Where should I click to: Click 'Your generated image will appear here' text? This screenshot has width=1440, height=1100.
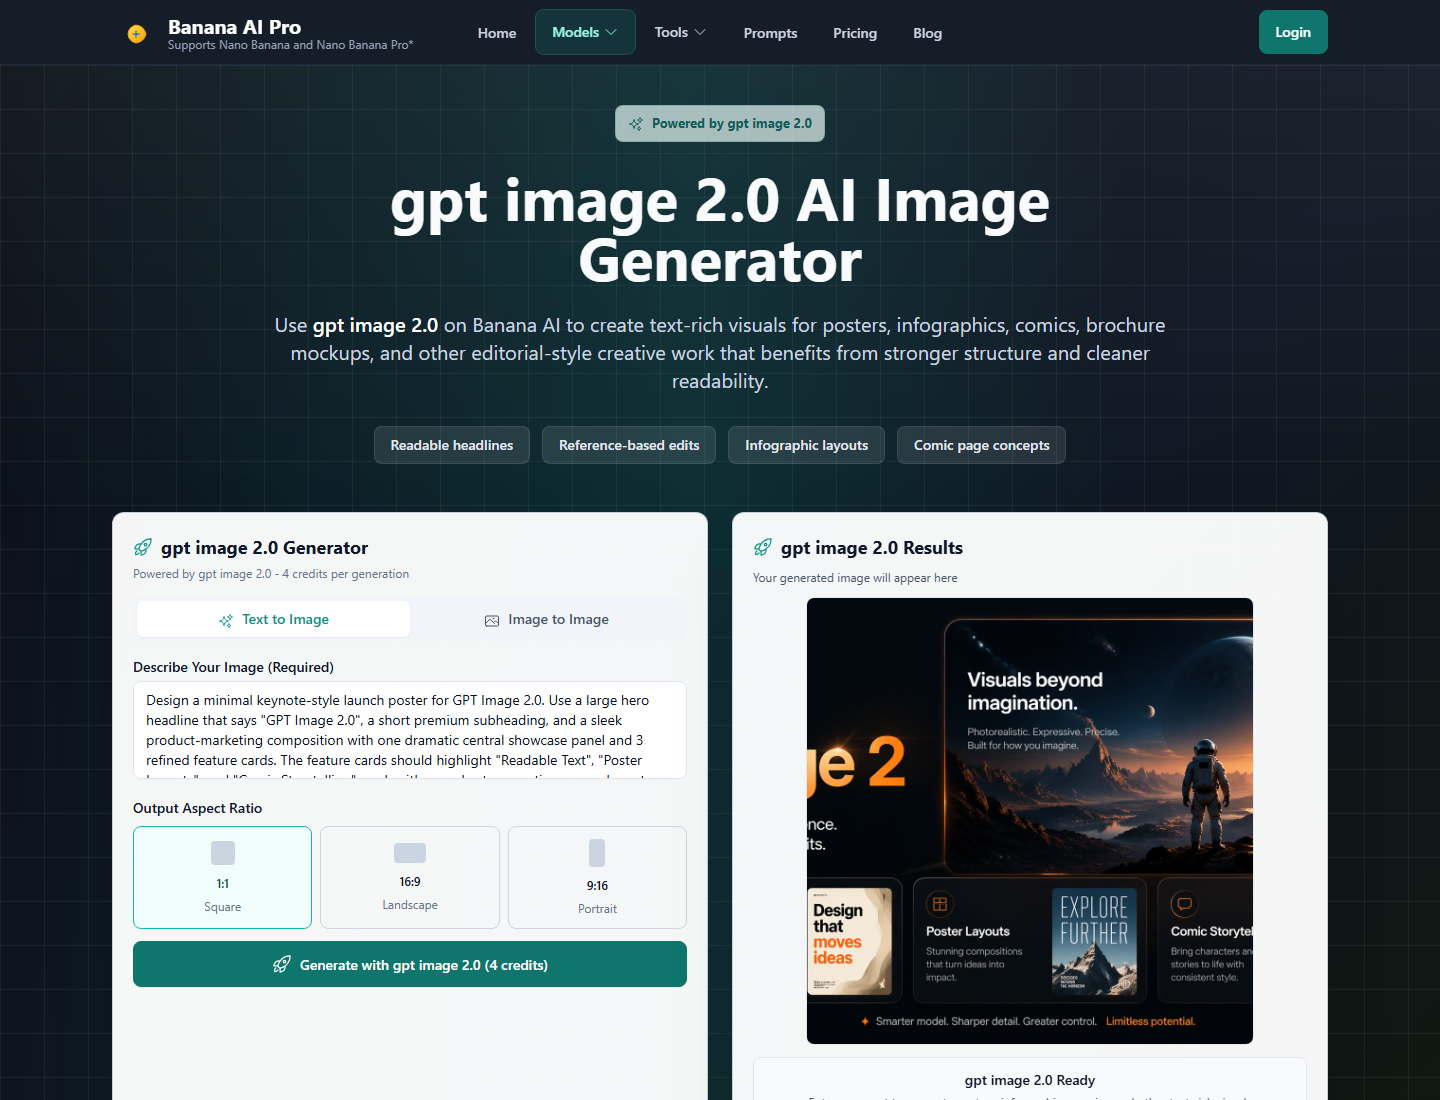pyautogui.click(x=855, y=578)
